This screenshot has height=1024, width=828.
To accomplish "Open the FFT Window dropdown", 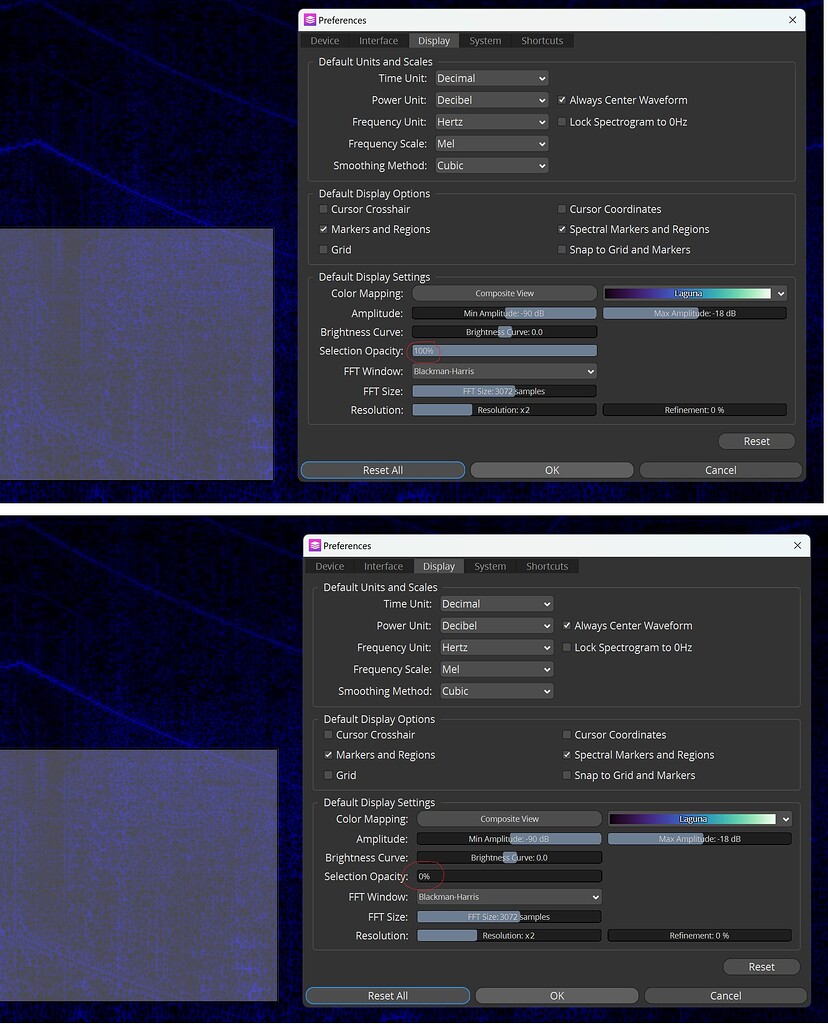I will click(x=504, y=371).
